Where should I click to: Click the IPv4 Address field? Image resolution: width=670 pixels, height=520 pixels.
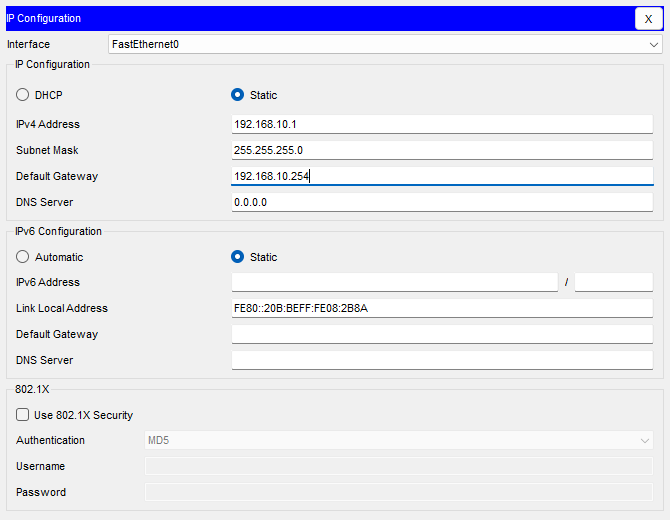[x=442, y=124]
